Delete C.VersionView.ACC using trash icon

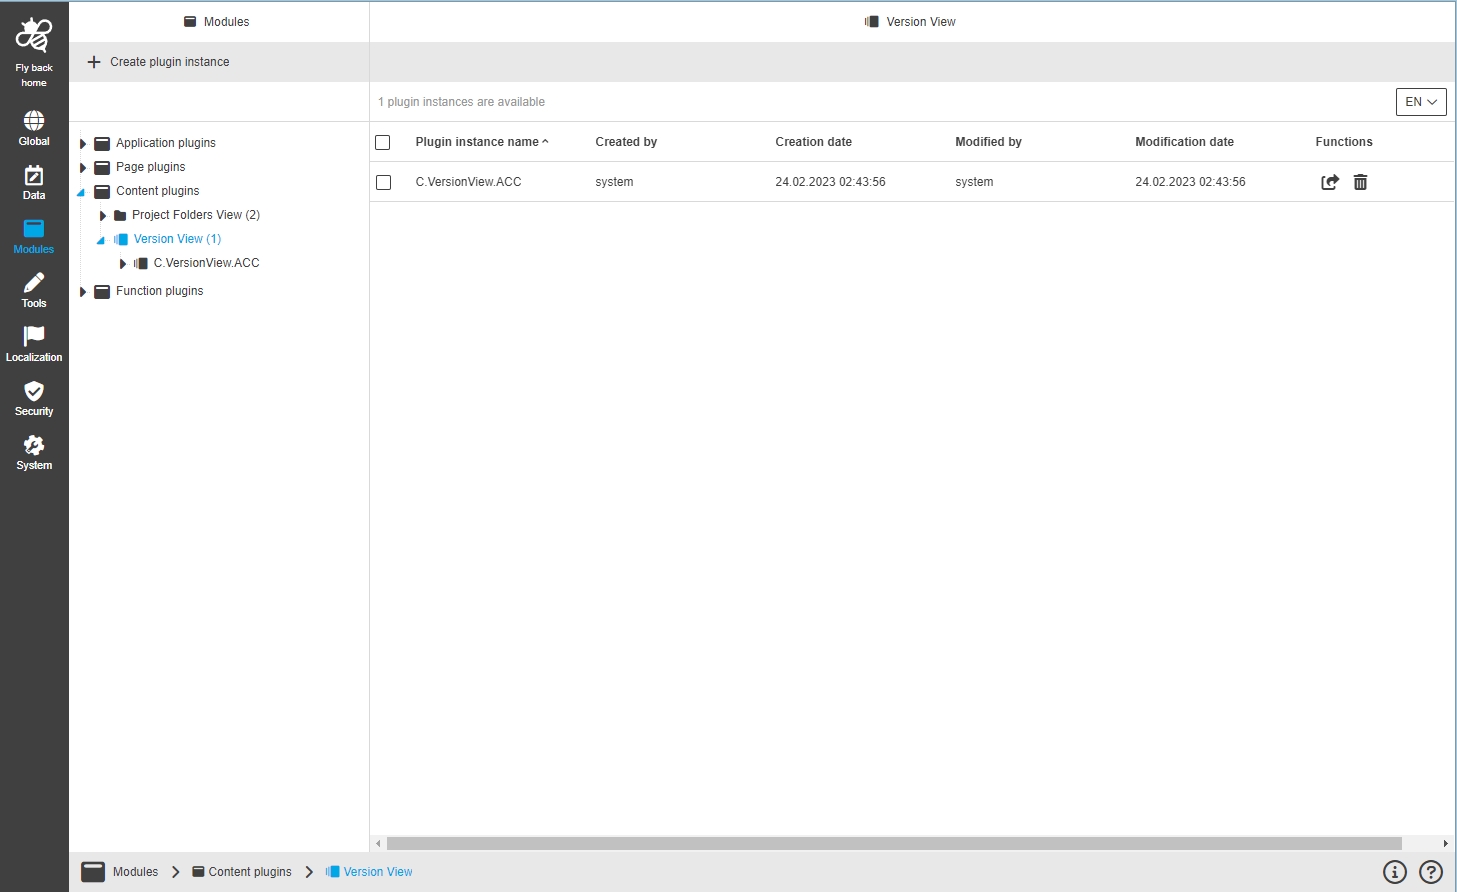coord(1360,182)
